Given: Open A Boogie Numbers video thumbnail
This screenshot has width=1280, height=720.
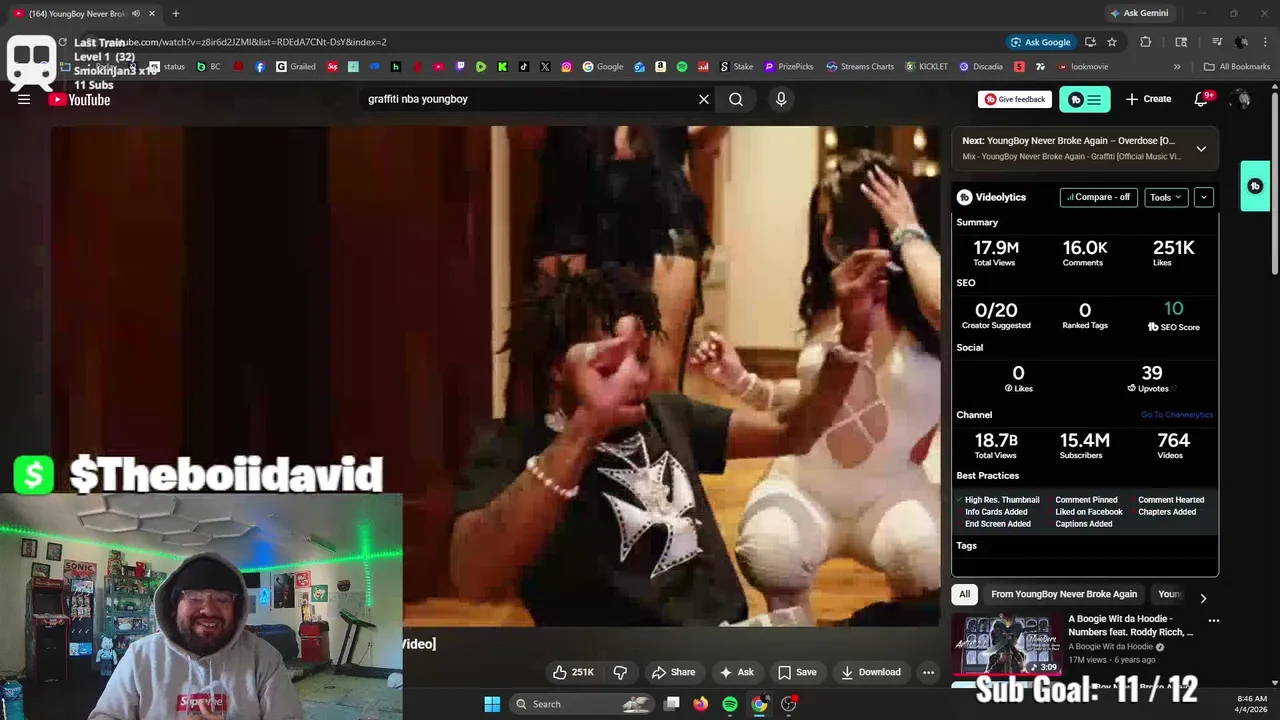Looking at the screenshot, I should tap(1006, 644).
